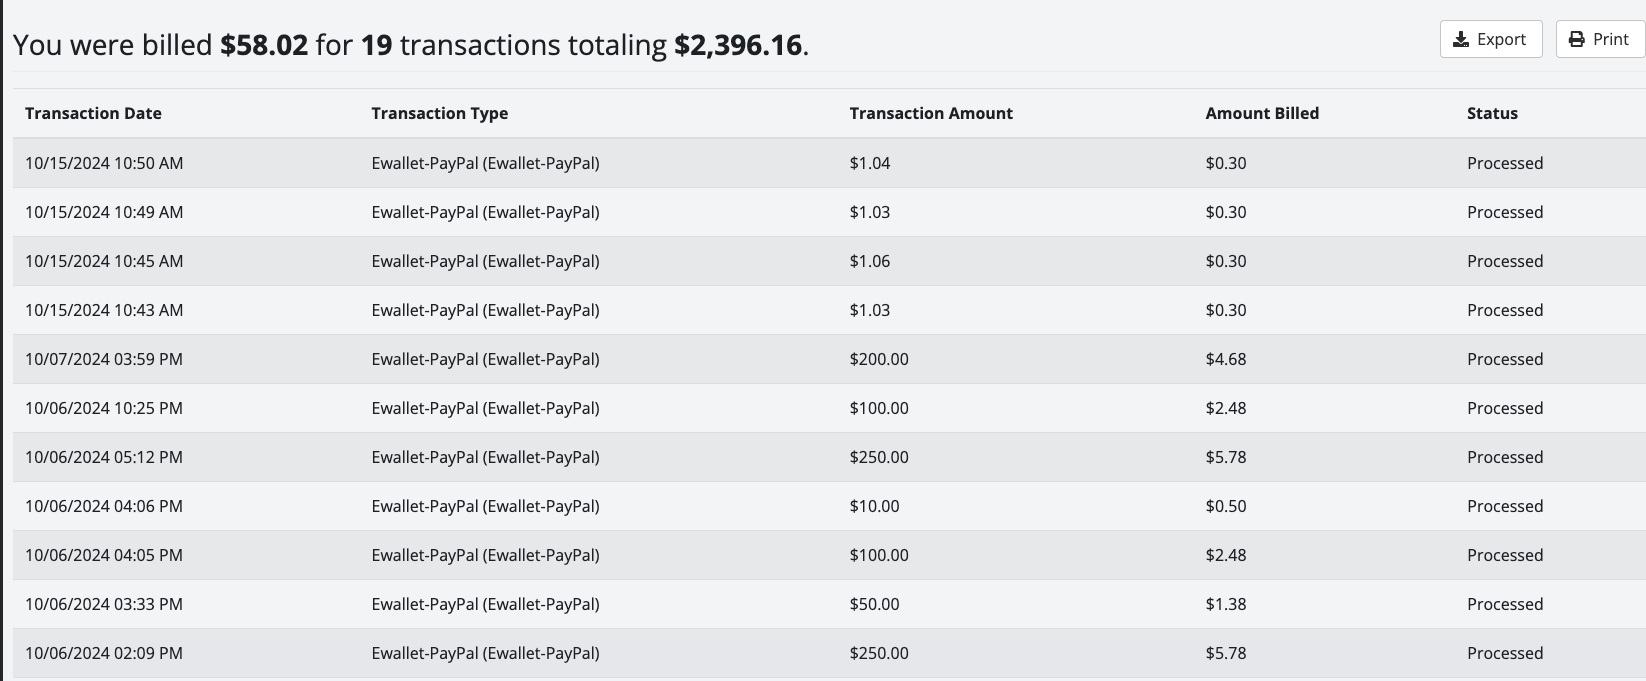
Task: Select the 10/15/2024 10:45 AM transaction date
Action: tap(104, 261)
